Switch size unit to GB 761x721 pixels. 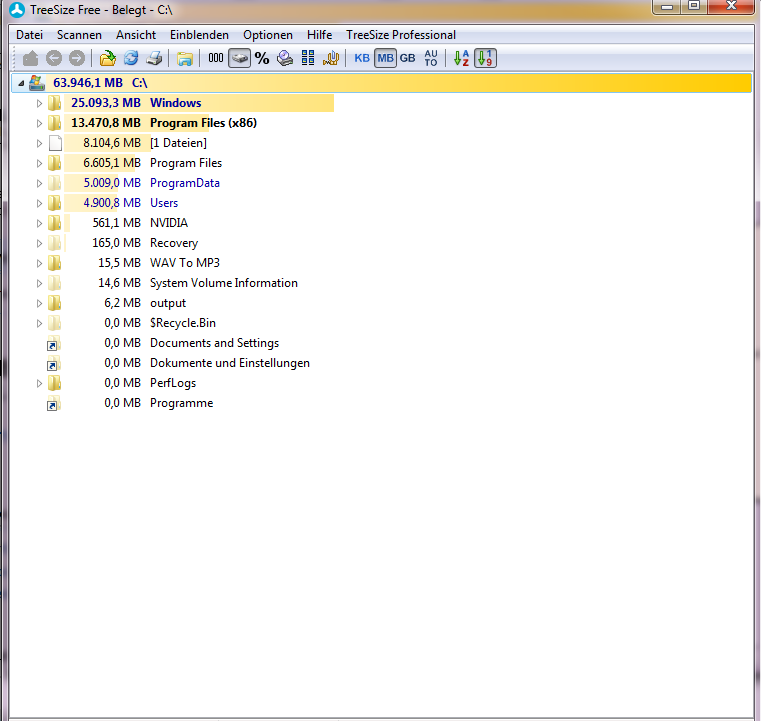(x=408, y=58)
